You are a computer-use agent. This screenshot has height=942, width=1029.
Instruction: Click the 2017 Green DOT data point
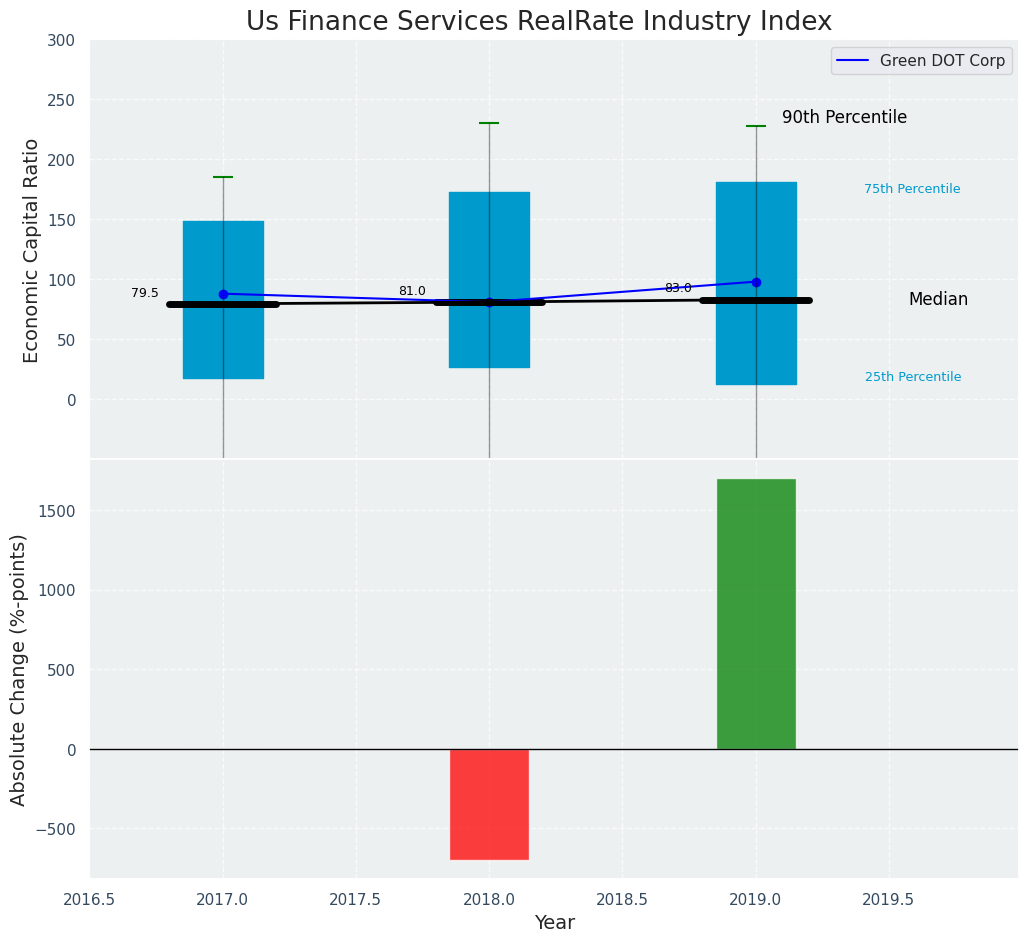(223, 294)
